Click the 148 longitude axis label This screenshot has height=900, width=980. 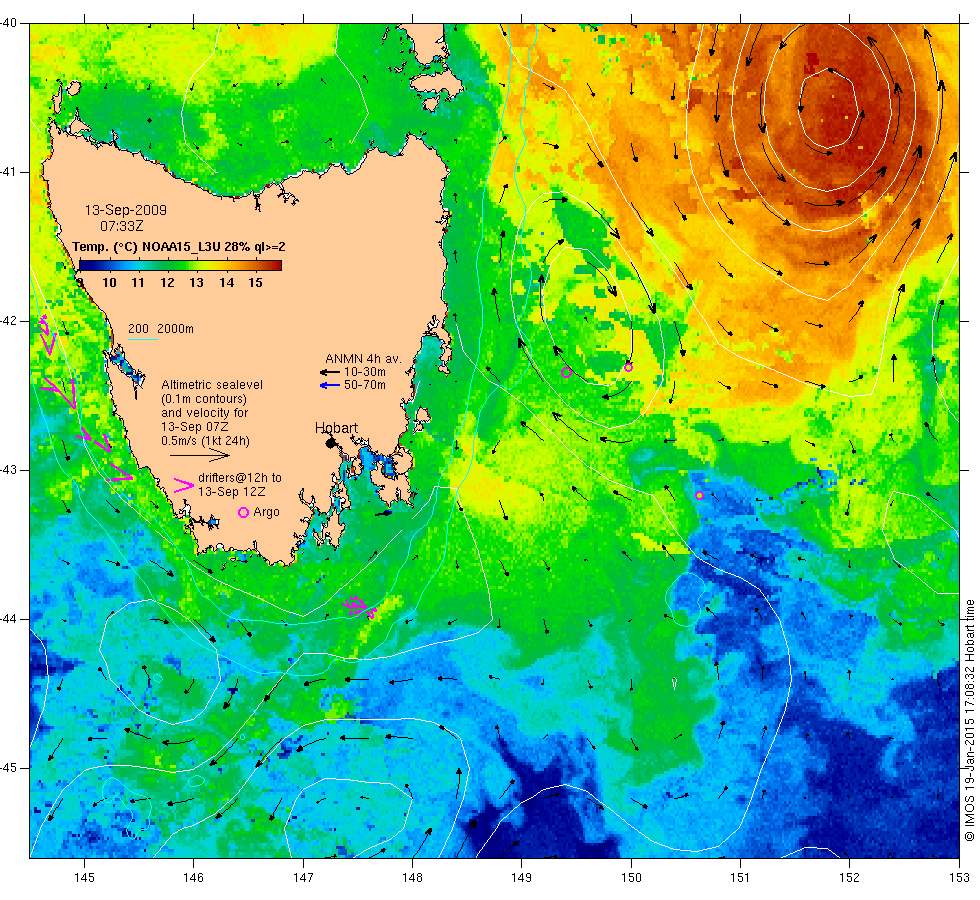point(412,878)
